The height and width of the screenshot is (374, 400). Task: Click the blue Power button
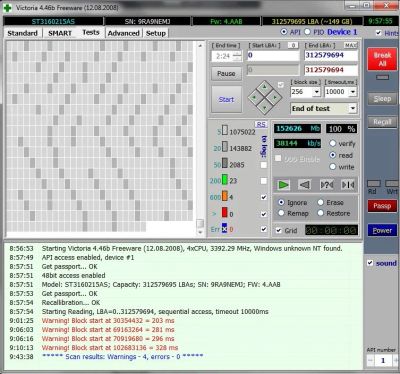coord(382,230)
